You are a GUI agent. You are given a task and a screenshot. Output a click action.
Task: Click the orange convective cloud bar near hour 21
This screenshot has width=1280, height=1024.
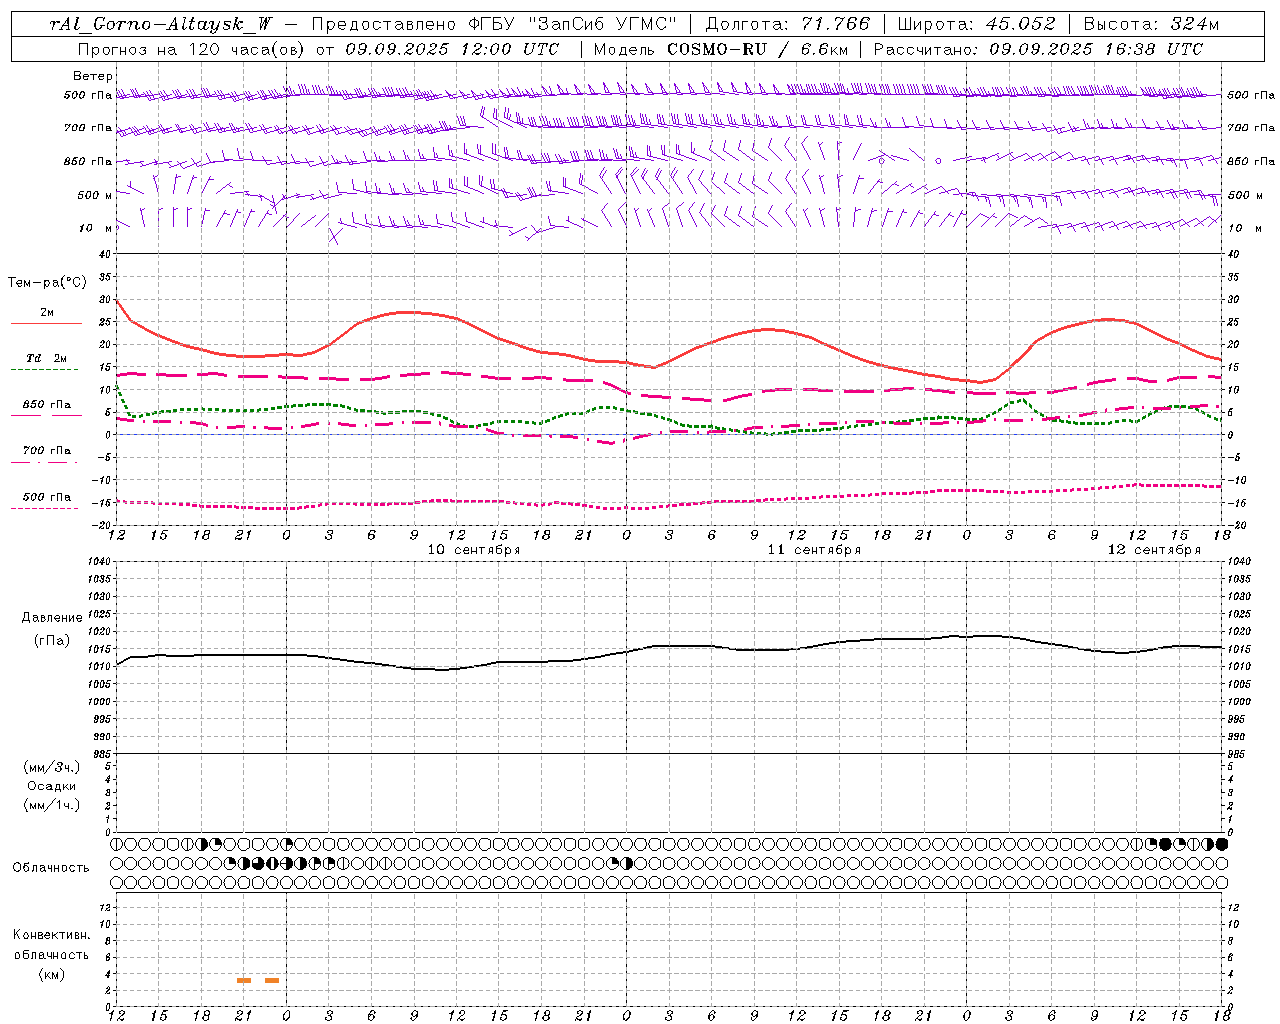(x=244, y=980)
